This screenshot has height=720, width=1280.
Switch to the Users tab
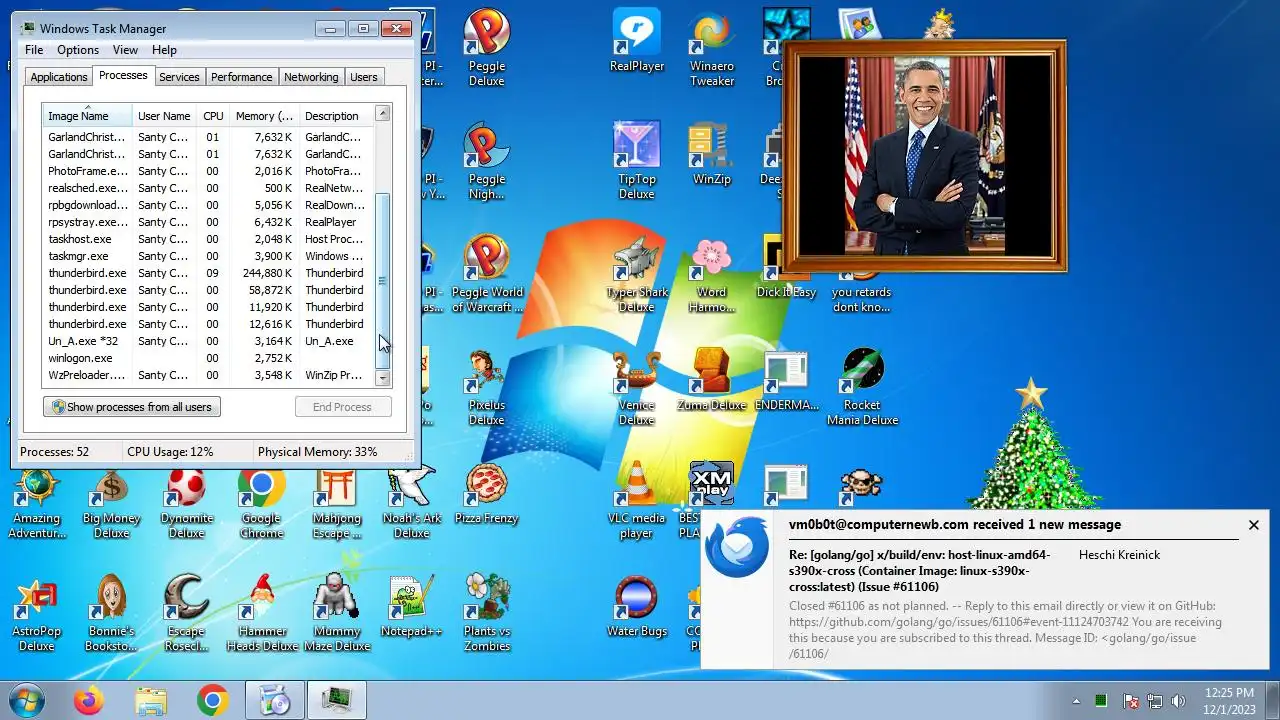(364, 77)
